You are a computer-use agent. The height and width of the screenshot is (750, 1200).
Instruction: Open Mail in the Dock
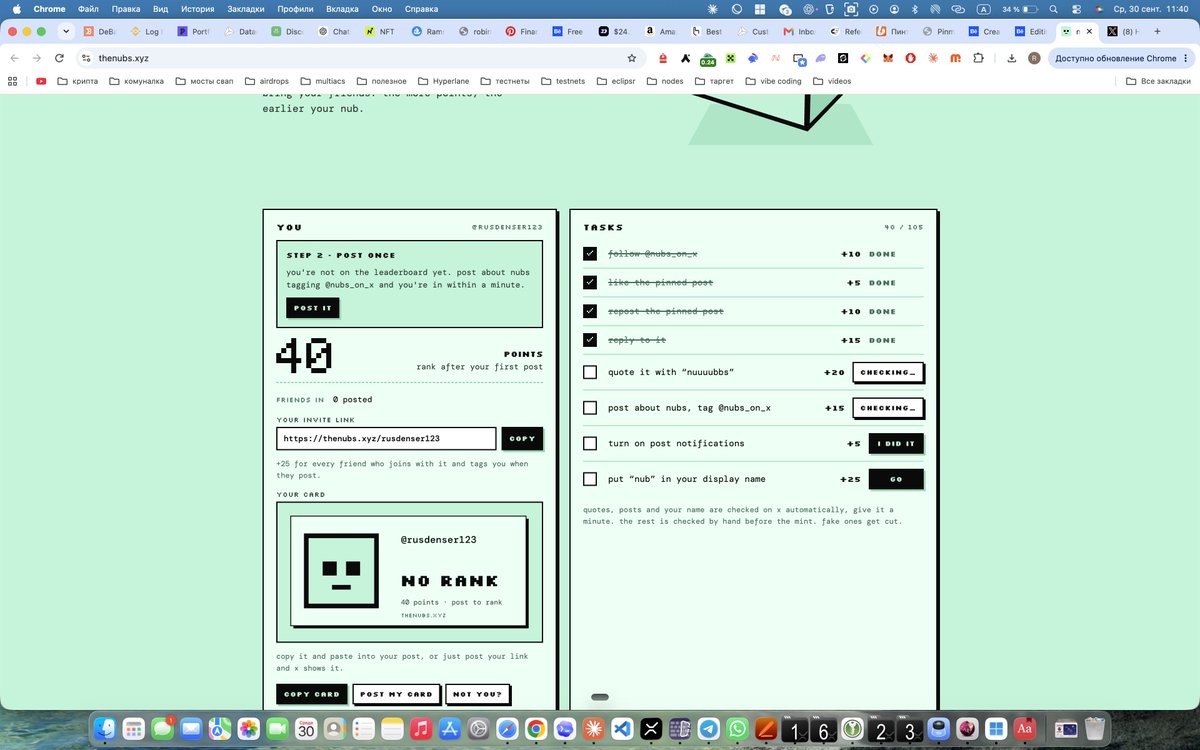click(x=192, y=730)
